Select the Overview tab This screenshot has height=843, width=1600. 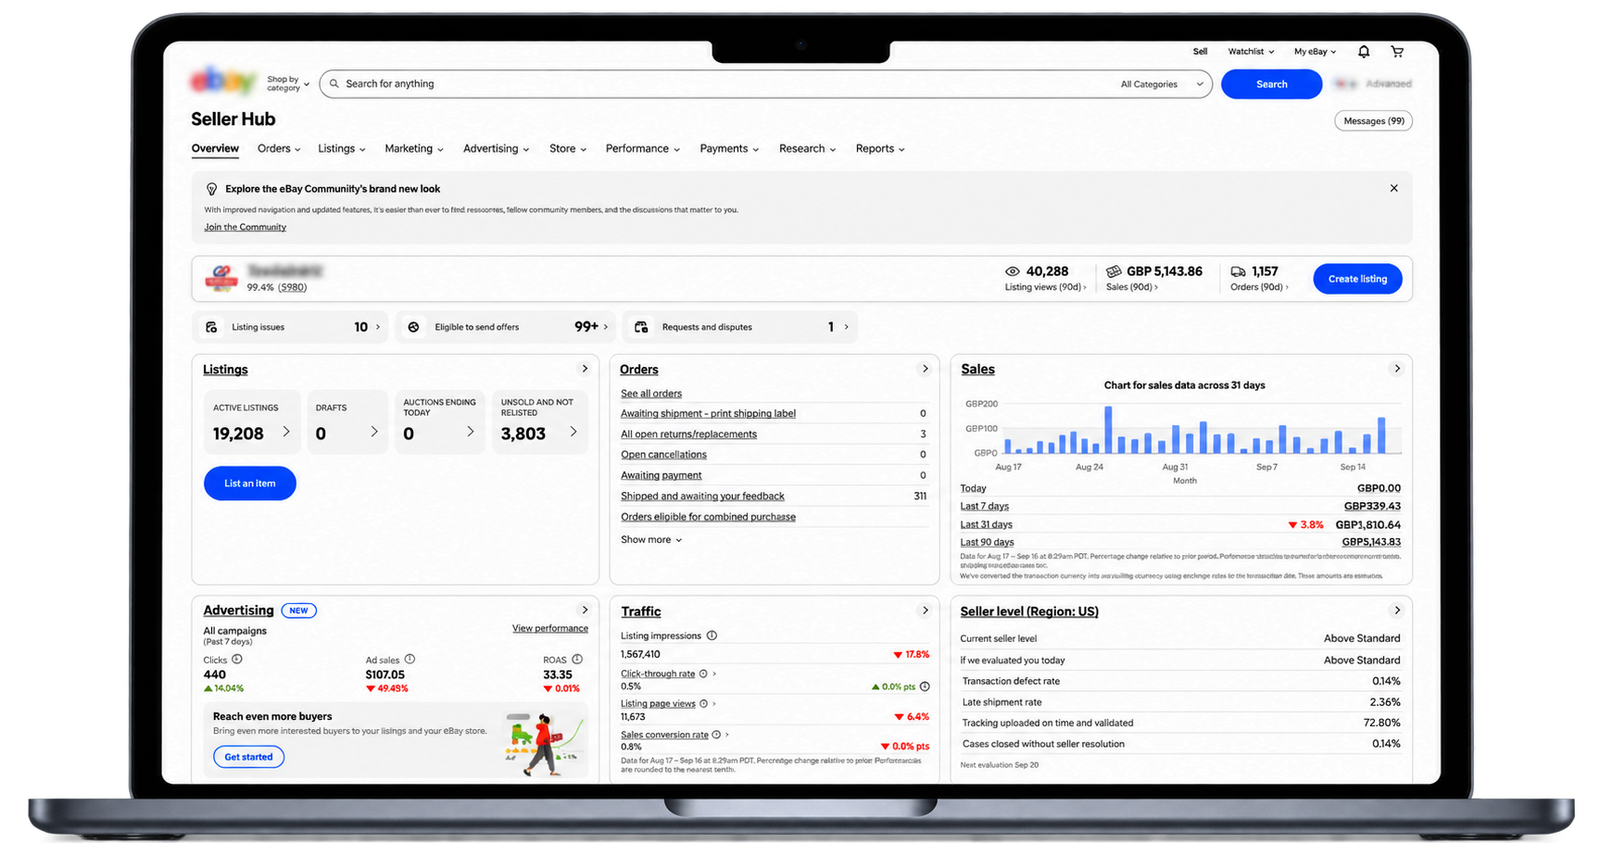[215, 149]
